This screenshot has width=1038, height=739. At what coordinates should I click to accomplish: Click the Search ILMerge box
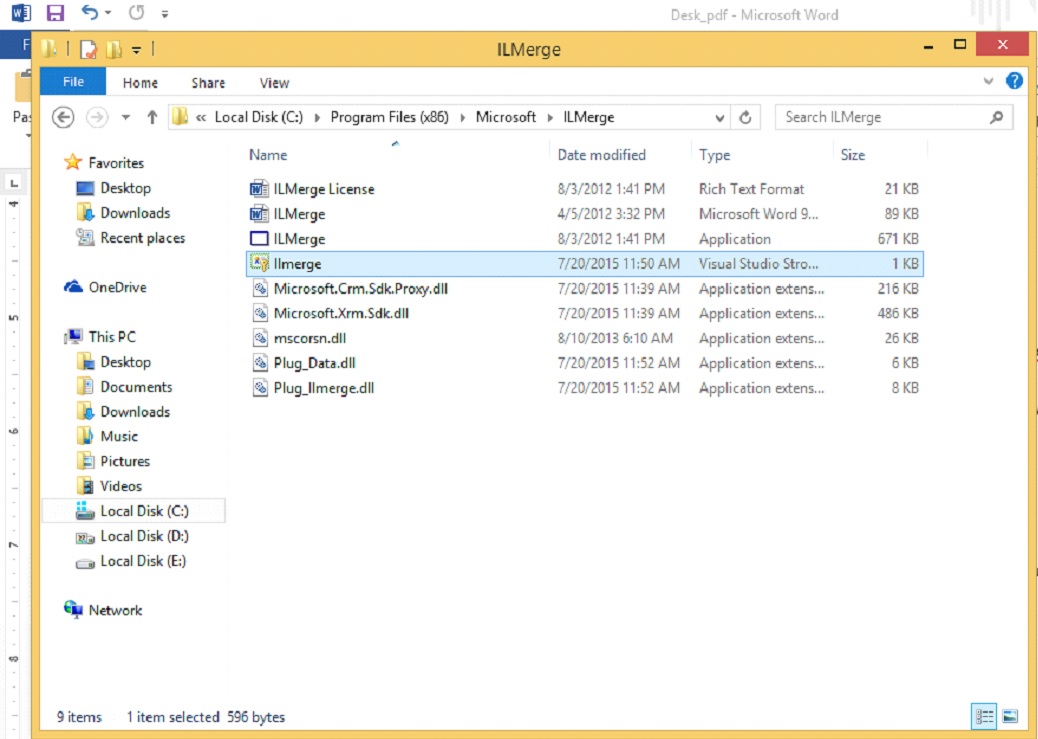point(894,117)
